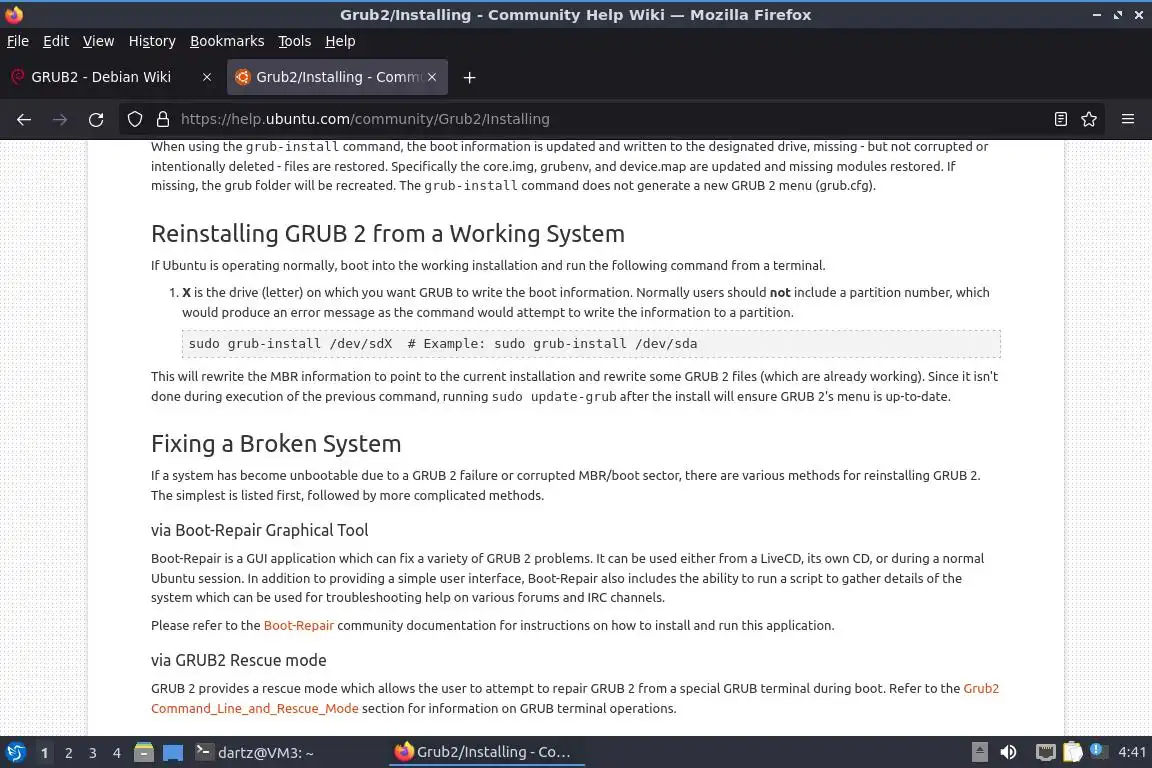Reload the current page

click(96, 119)
